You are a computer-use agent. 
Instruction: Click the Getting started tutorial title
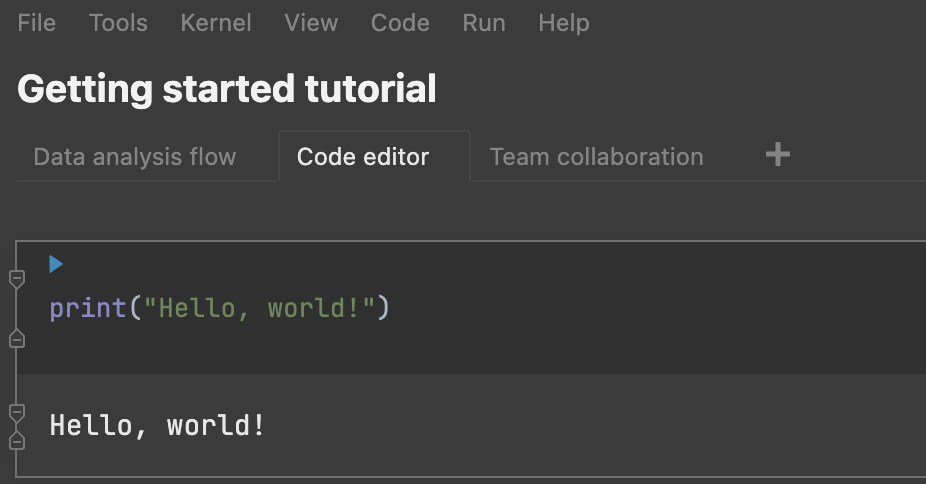(227, 90)
